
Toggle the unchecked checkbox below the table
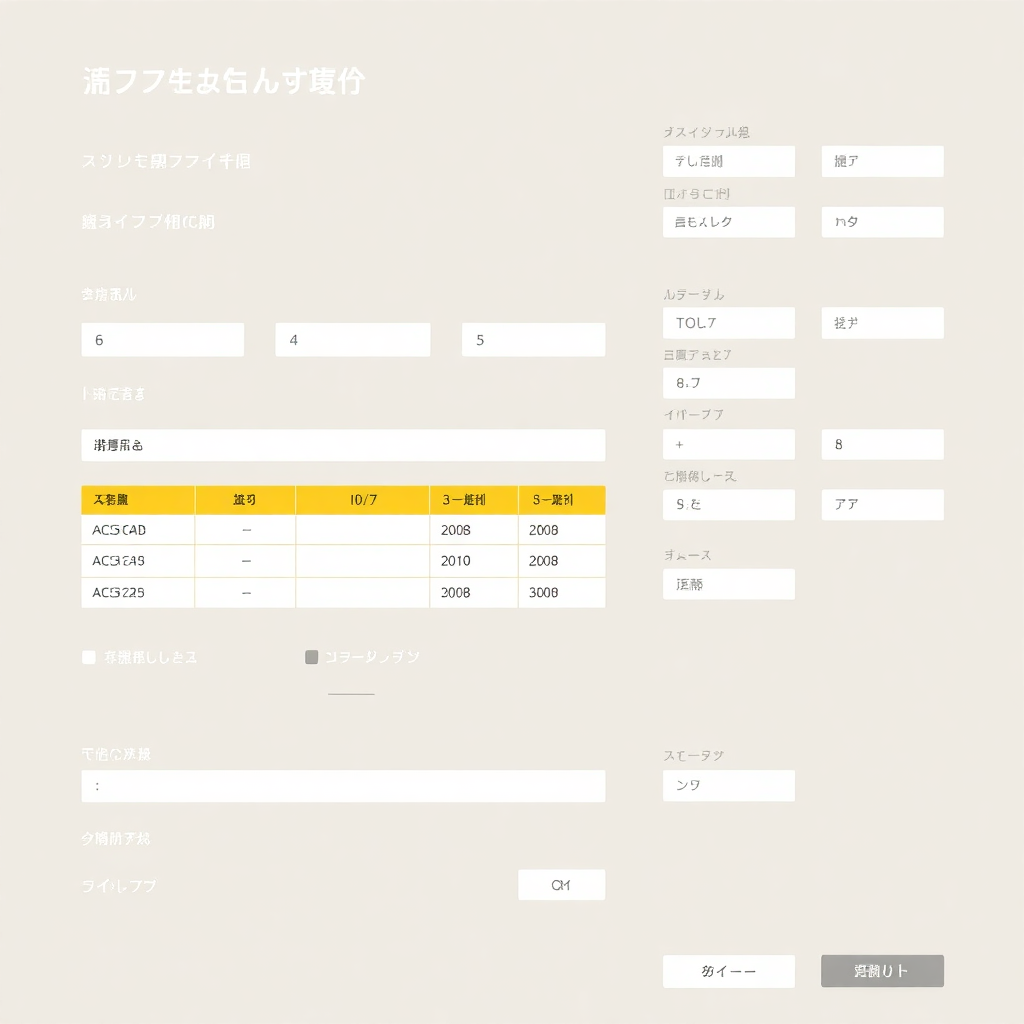point(88,657)
